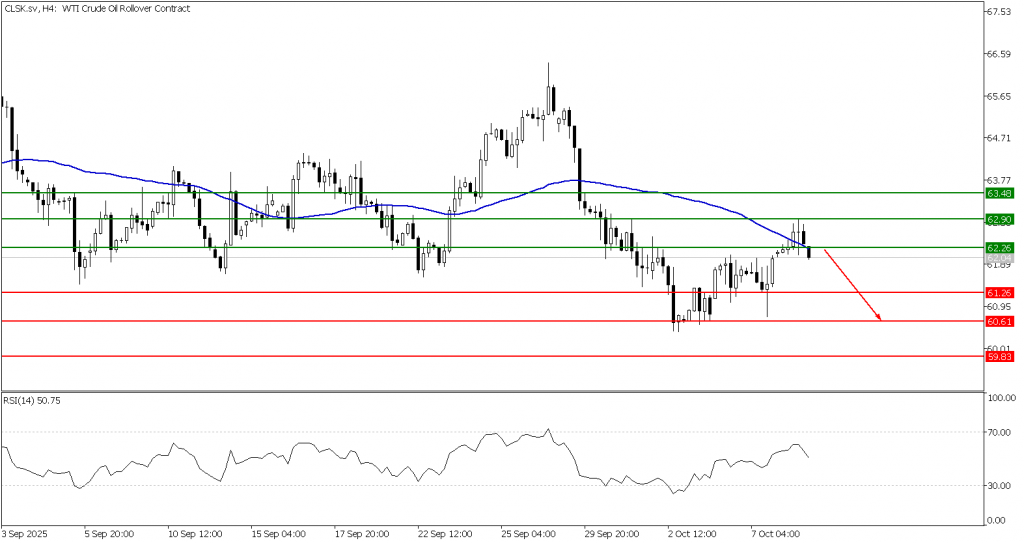Click the RSI(14) 50.75 indicator label

[x=31, y=399]
